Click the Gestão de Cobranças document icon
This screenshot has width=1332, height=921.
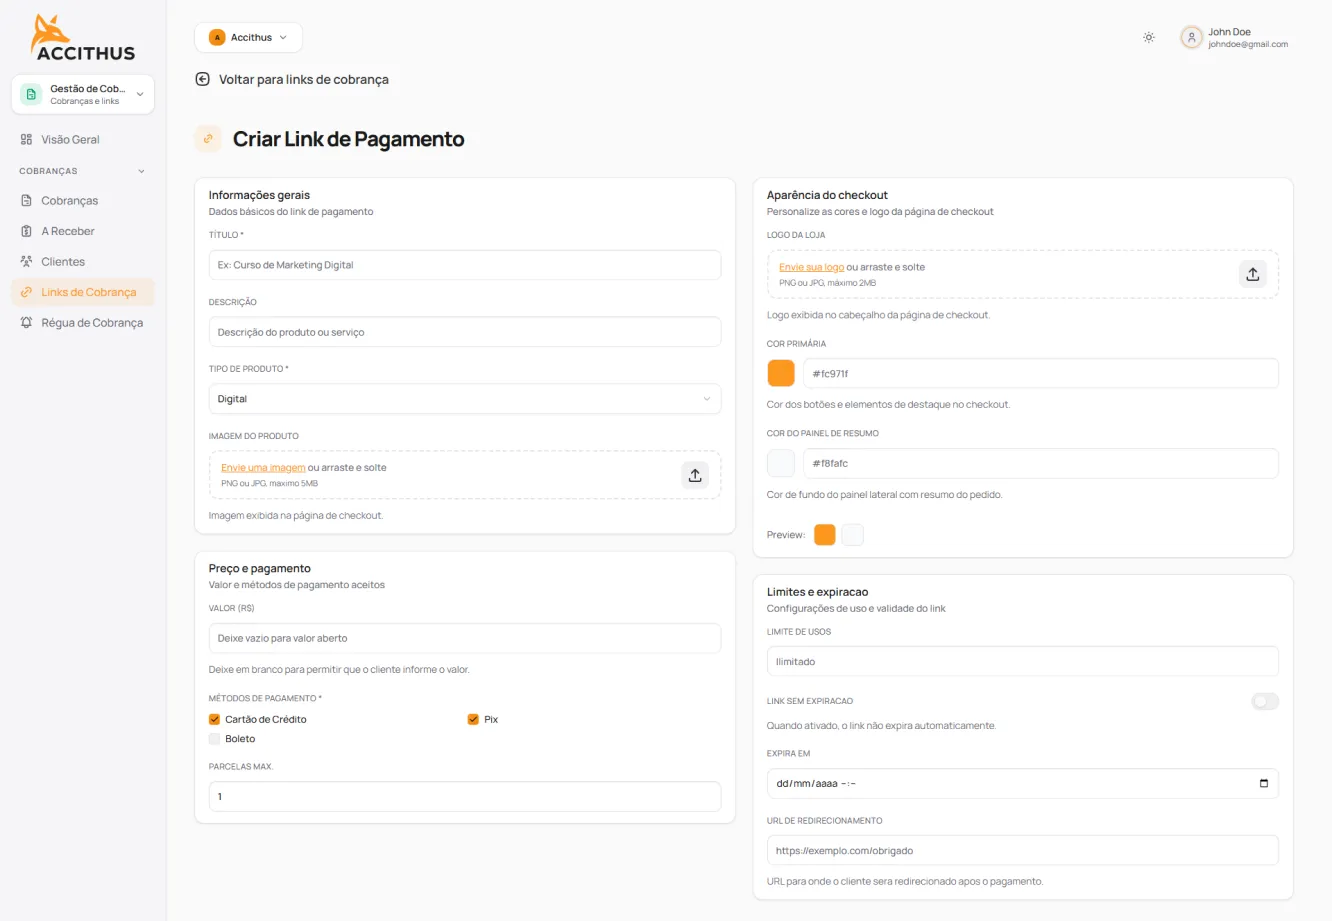[x=31, y=94]
